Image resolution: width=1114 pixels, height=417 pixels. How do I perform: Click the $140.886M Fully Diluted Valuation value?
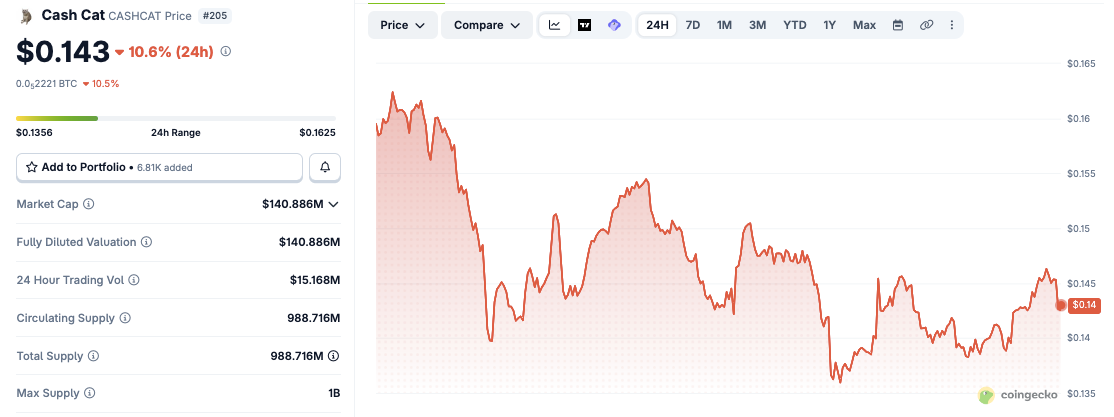click(310, 242)
